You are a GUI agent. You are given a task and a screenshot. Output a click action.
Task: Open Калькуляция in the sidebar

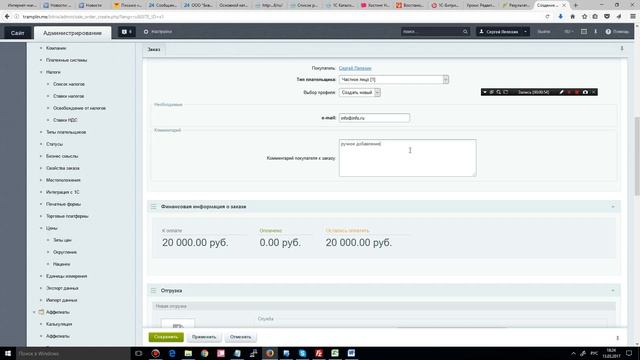[59, 324]
